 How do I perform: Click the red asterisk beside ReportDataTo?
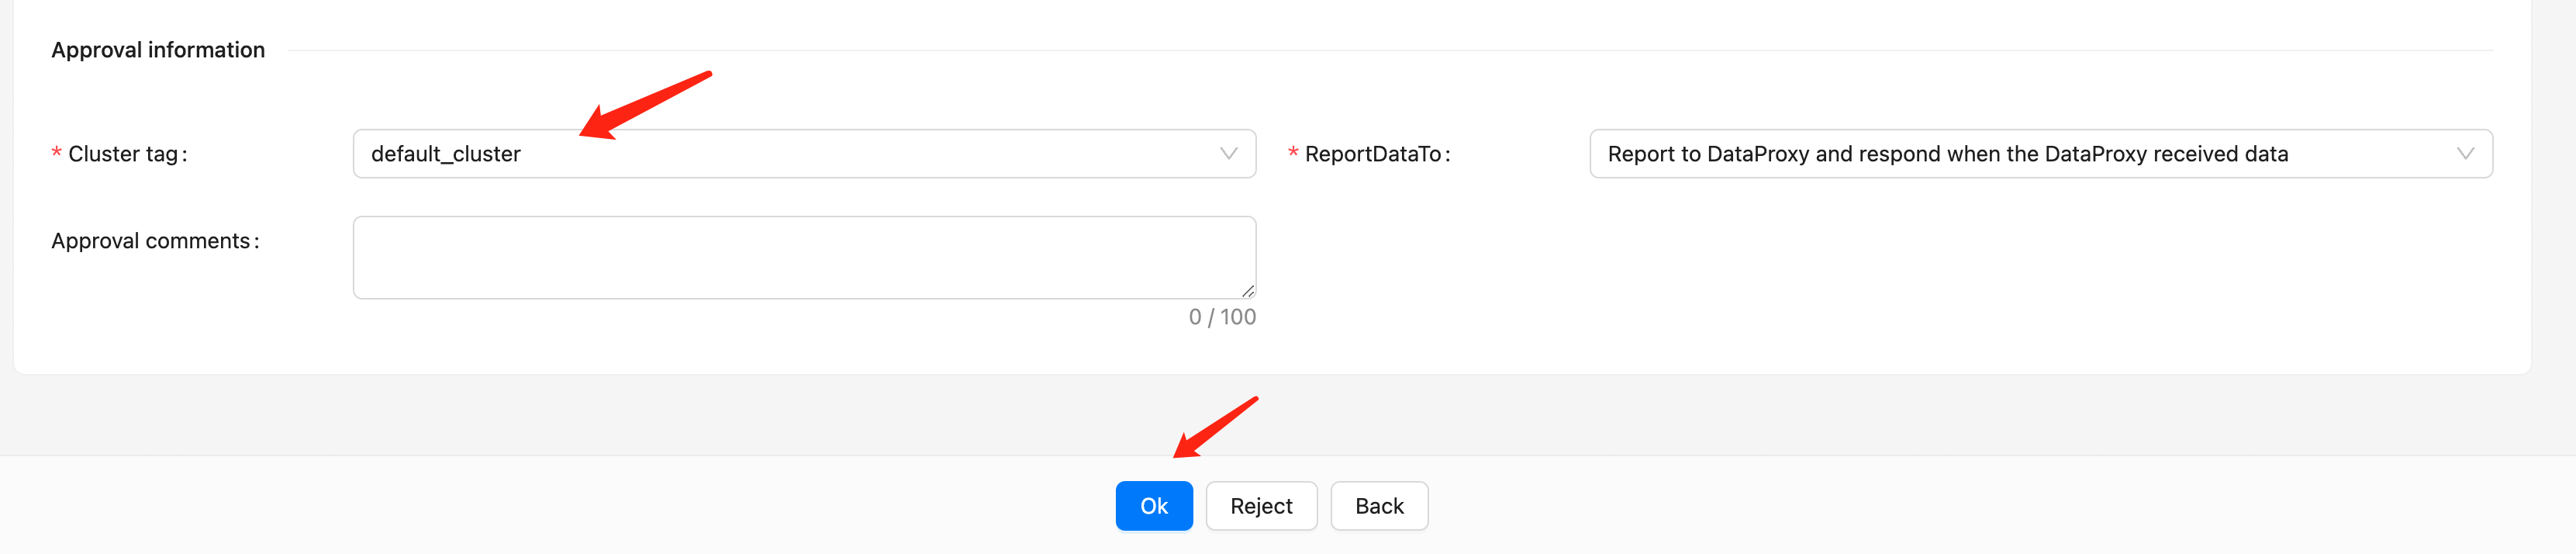(x=1293, y=153)
